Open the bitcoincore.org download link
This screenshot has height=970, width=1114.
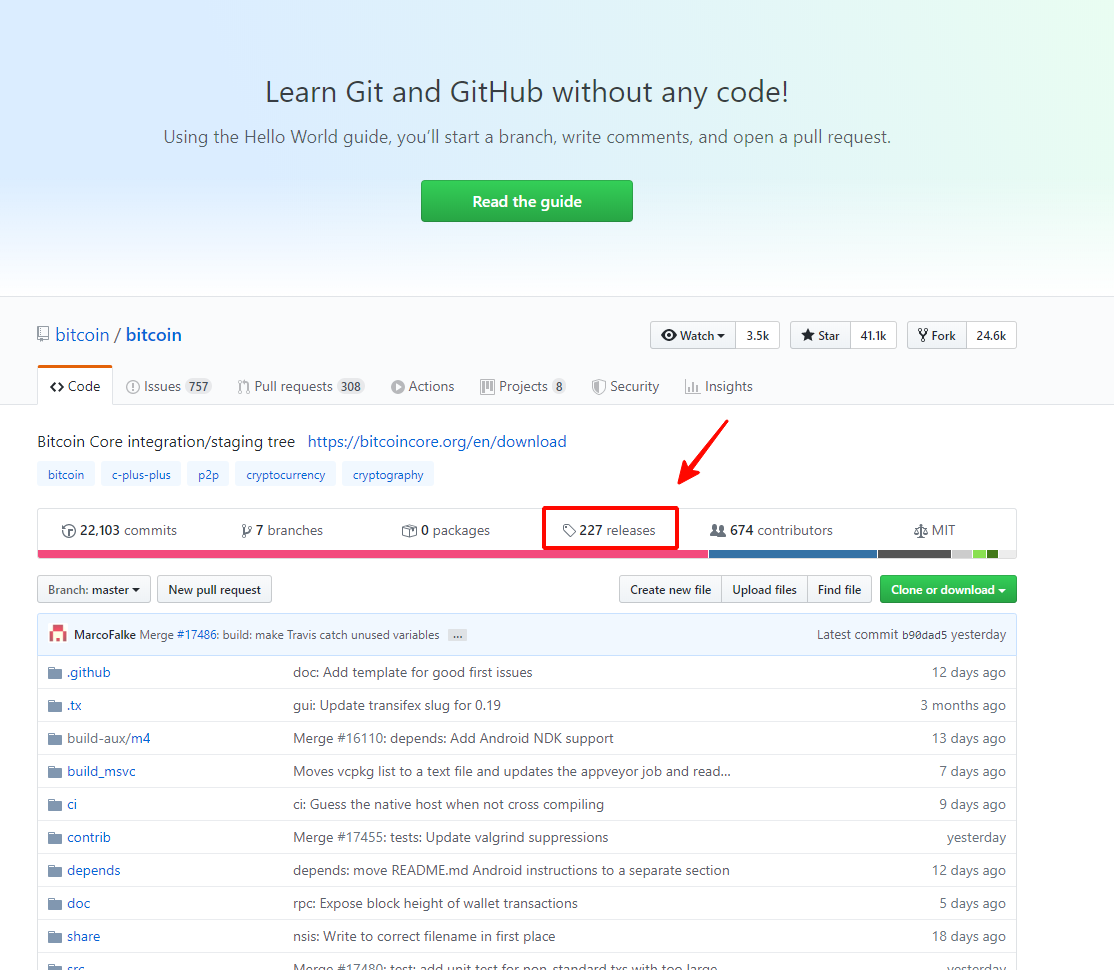point(437,441)
